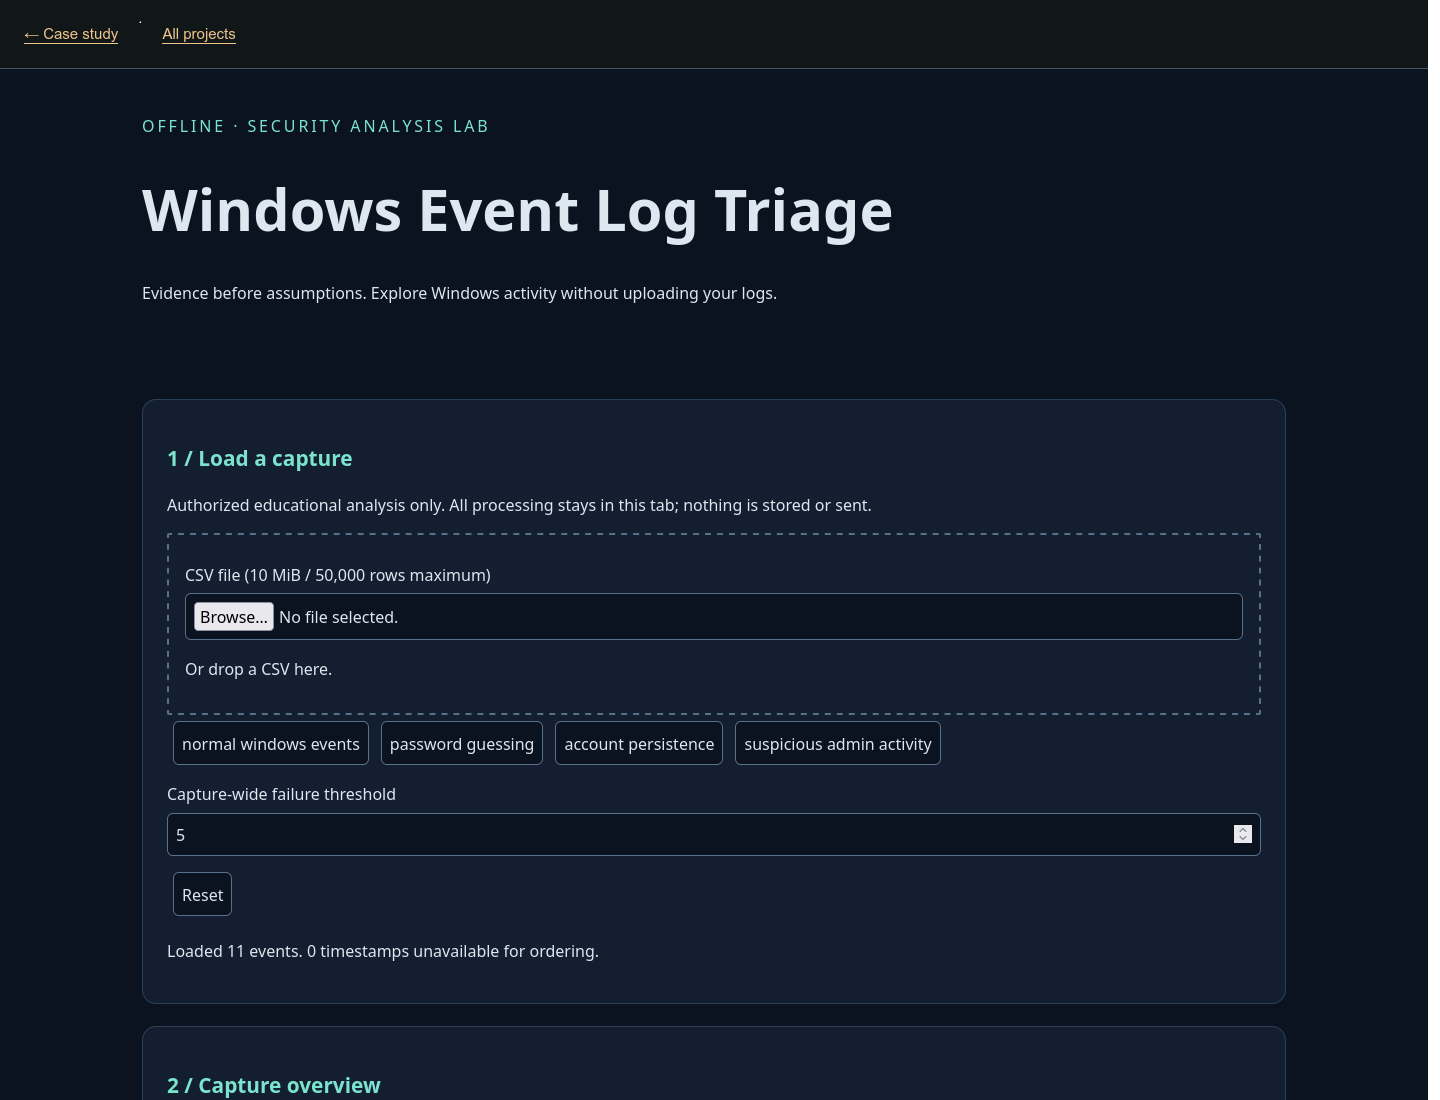Click the 'Authorized educational analysis only' notice

[x=519, y=505]
